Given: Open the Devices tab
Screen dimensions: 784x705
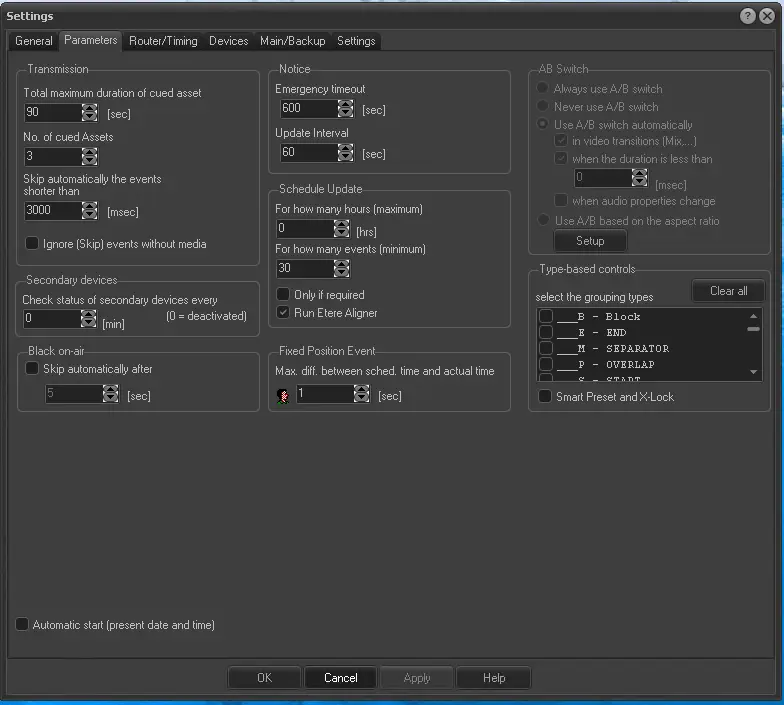Looking at the screenshot, I should (x=228, y=41).
